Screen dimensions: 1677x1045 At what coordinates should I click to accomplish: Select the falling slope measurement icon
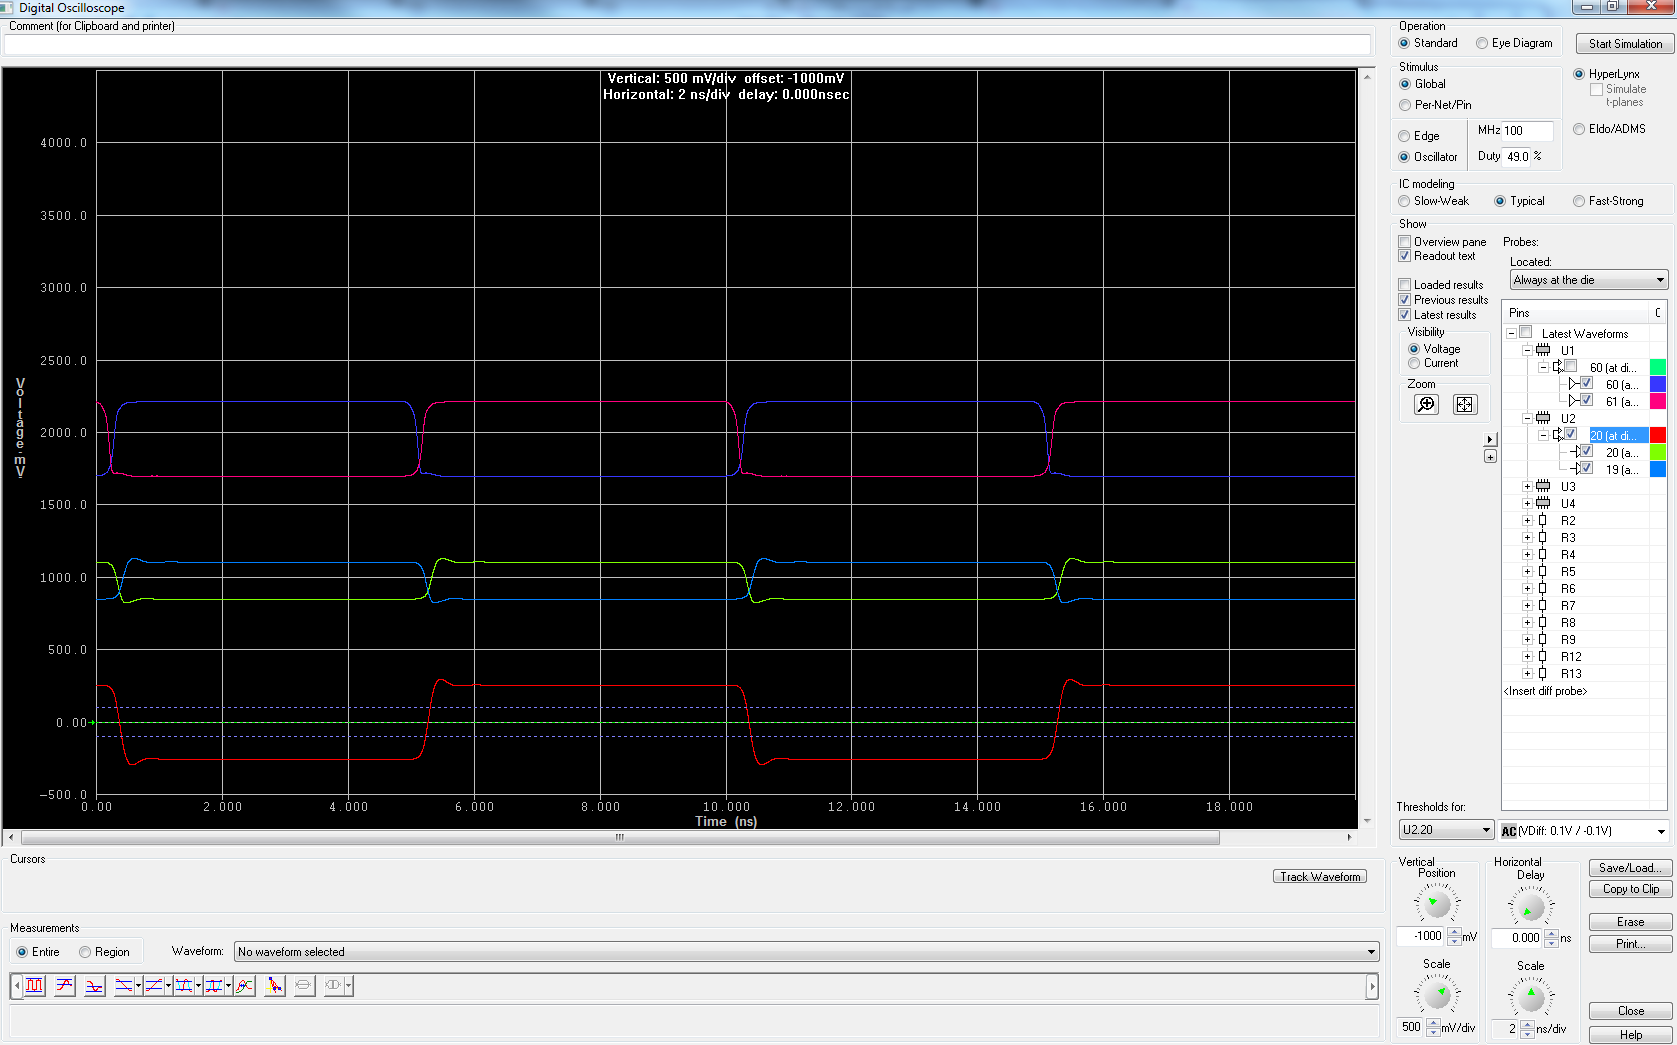[x=124, y=986]
